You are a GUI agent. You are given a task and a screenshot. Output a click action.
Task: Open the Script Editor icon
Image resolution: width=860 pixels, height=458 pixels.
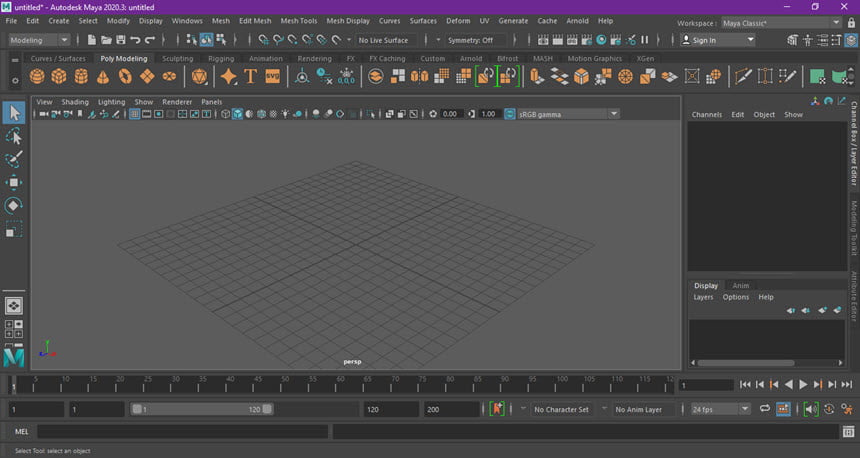[848, 432]
